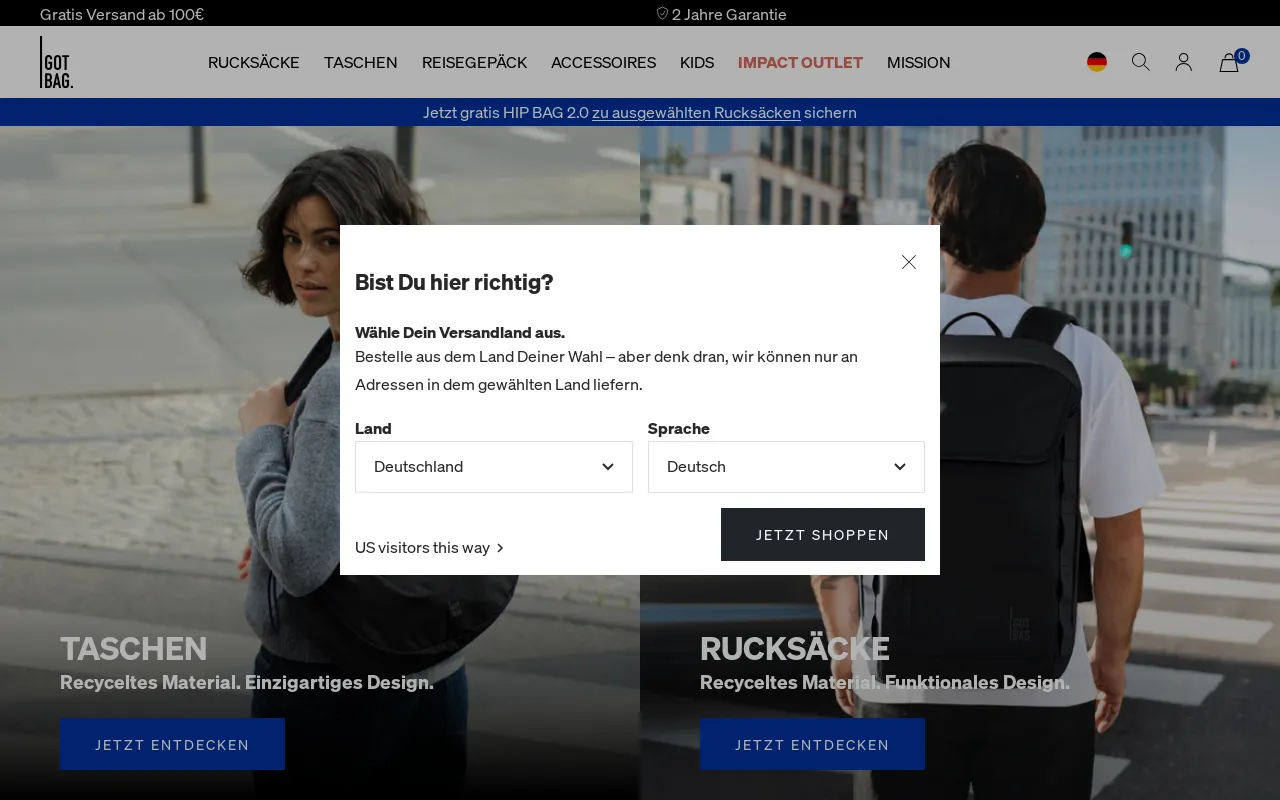Open the user account icon

point(1184,62)
